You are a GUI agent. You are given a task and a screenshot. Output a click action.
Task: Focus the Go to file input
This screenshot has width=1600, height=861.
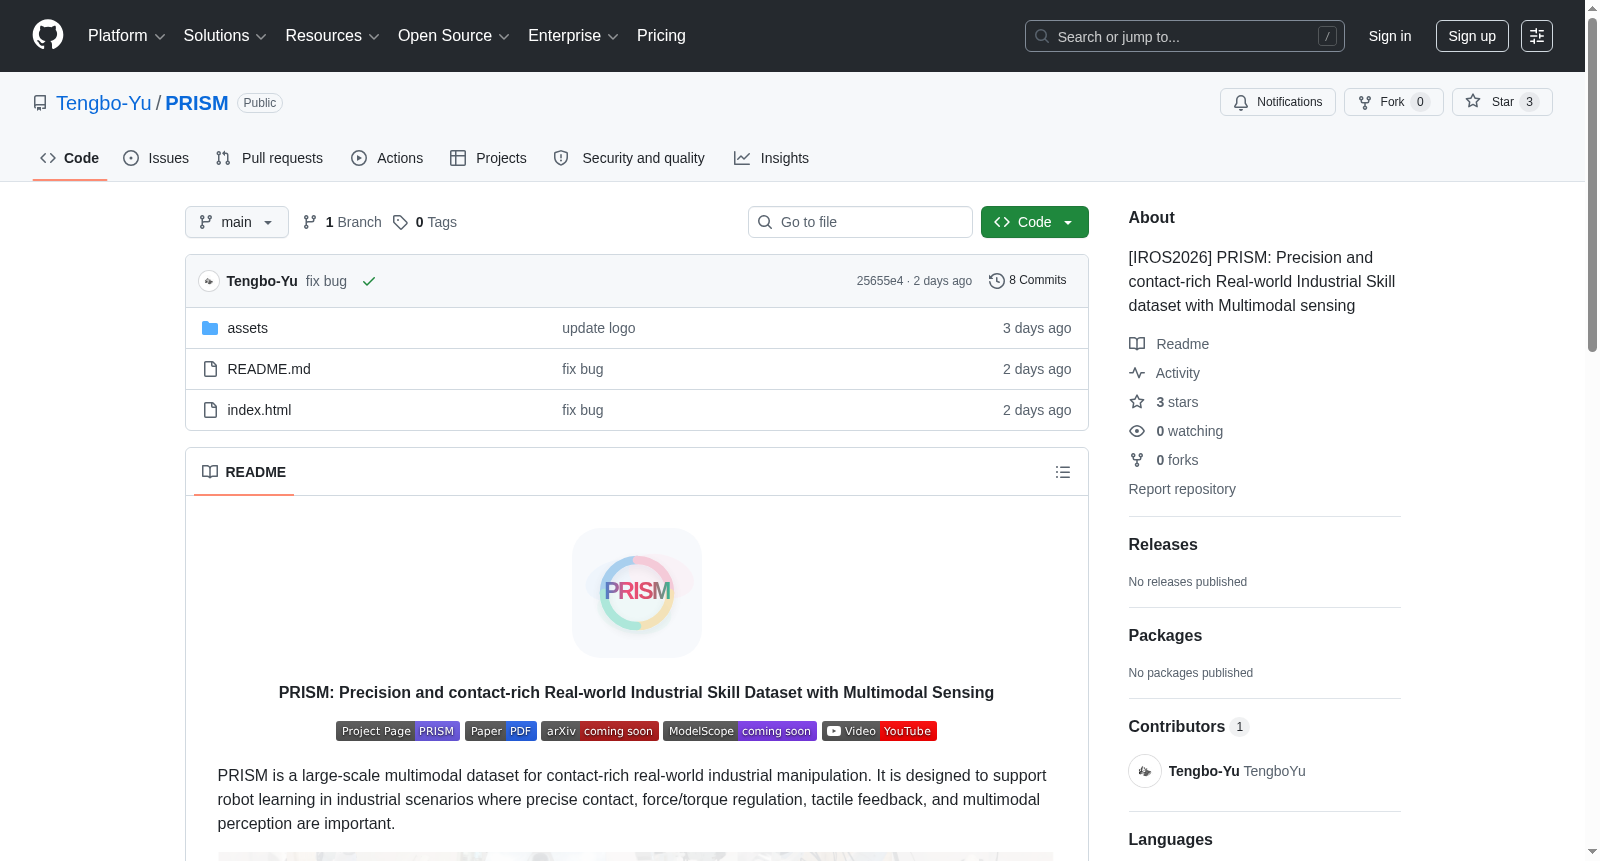[860, 222]
